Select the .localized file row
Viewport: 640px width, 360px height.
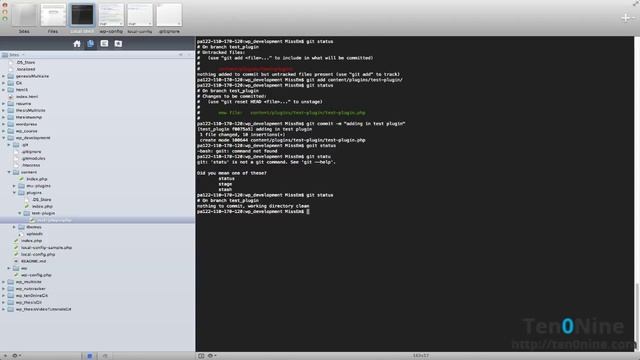[x=97, y=69]
